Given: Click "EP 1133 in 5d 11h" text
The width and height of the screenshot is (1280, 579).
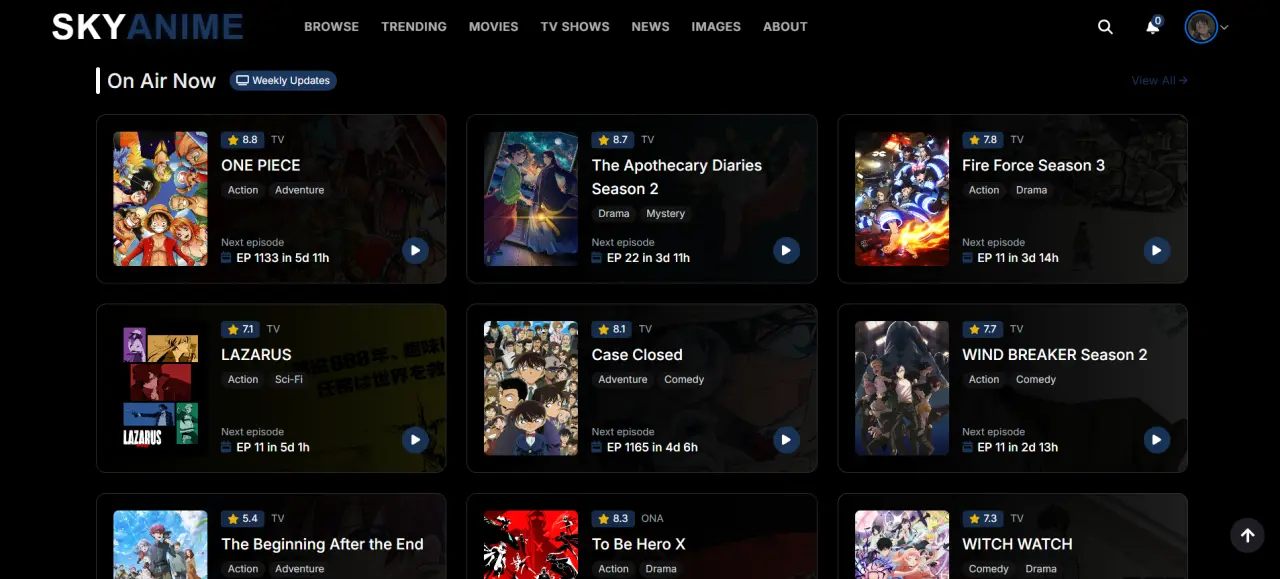Looking at the screenshot, I should [283, 258].
